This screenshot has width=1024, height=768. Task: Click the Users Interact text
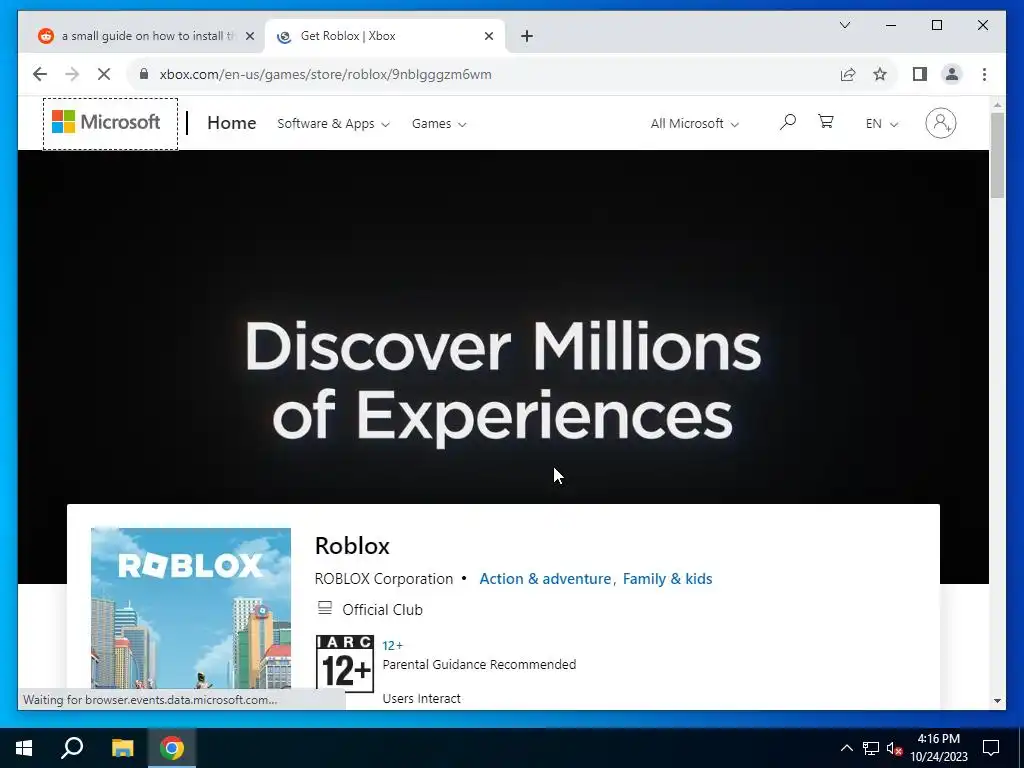421,698
